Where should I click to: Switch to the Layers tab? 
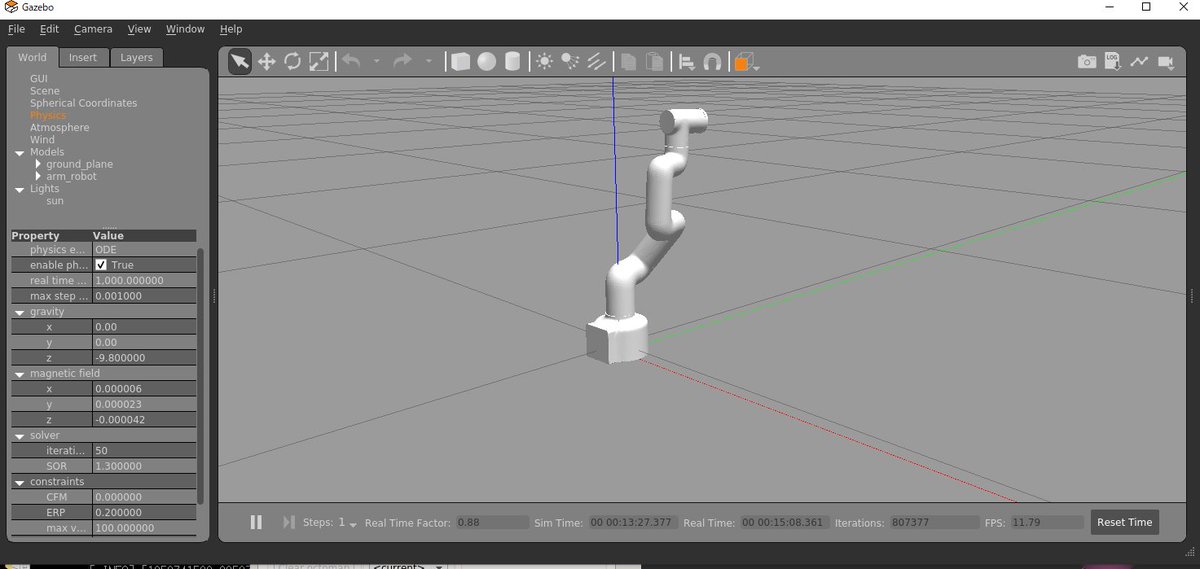137,58
